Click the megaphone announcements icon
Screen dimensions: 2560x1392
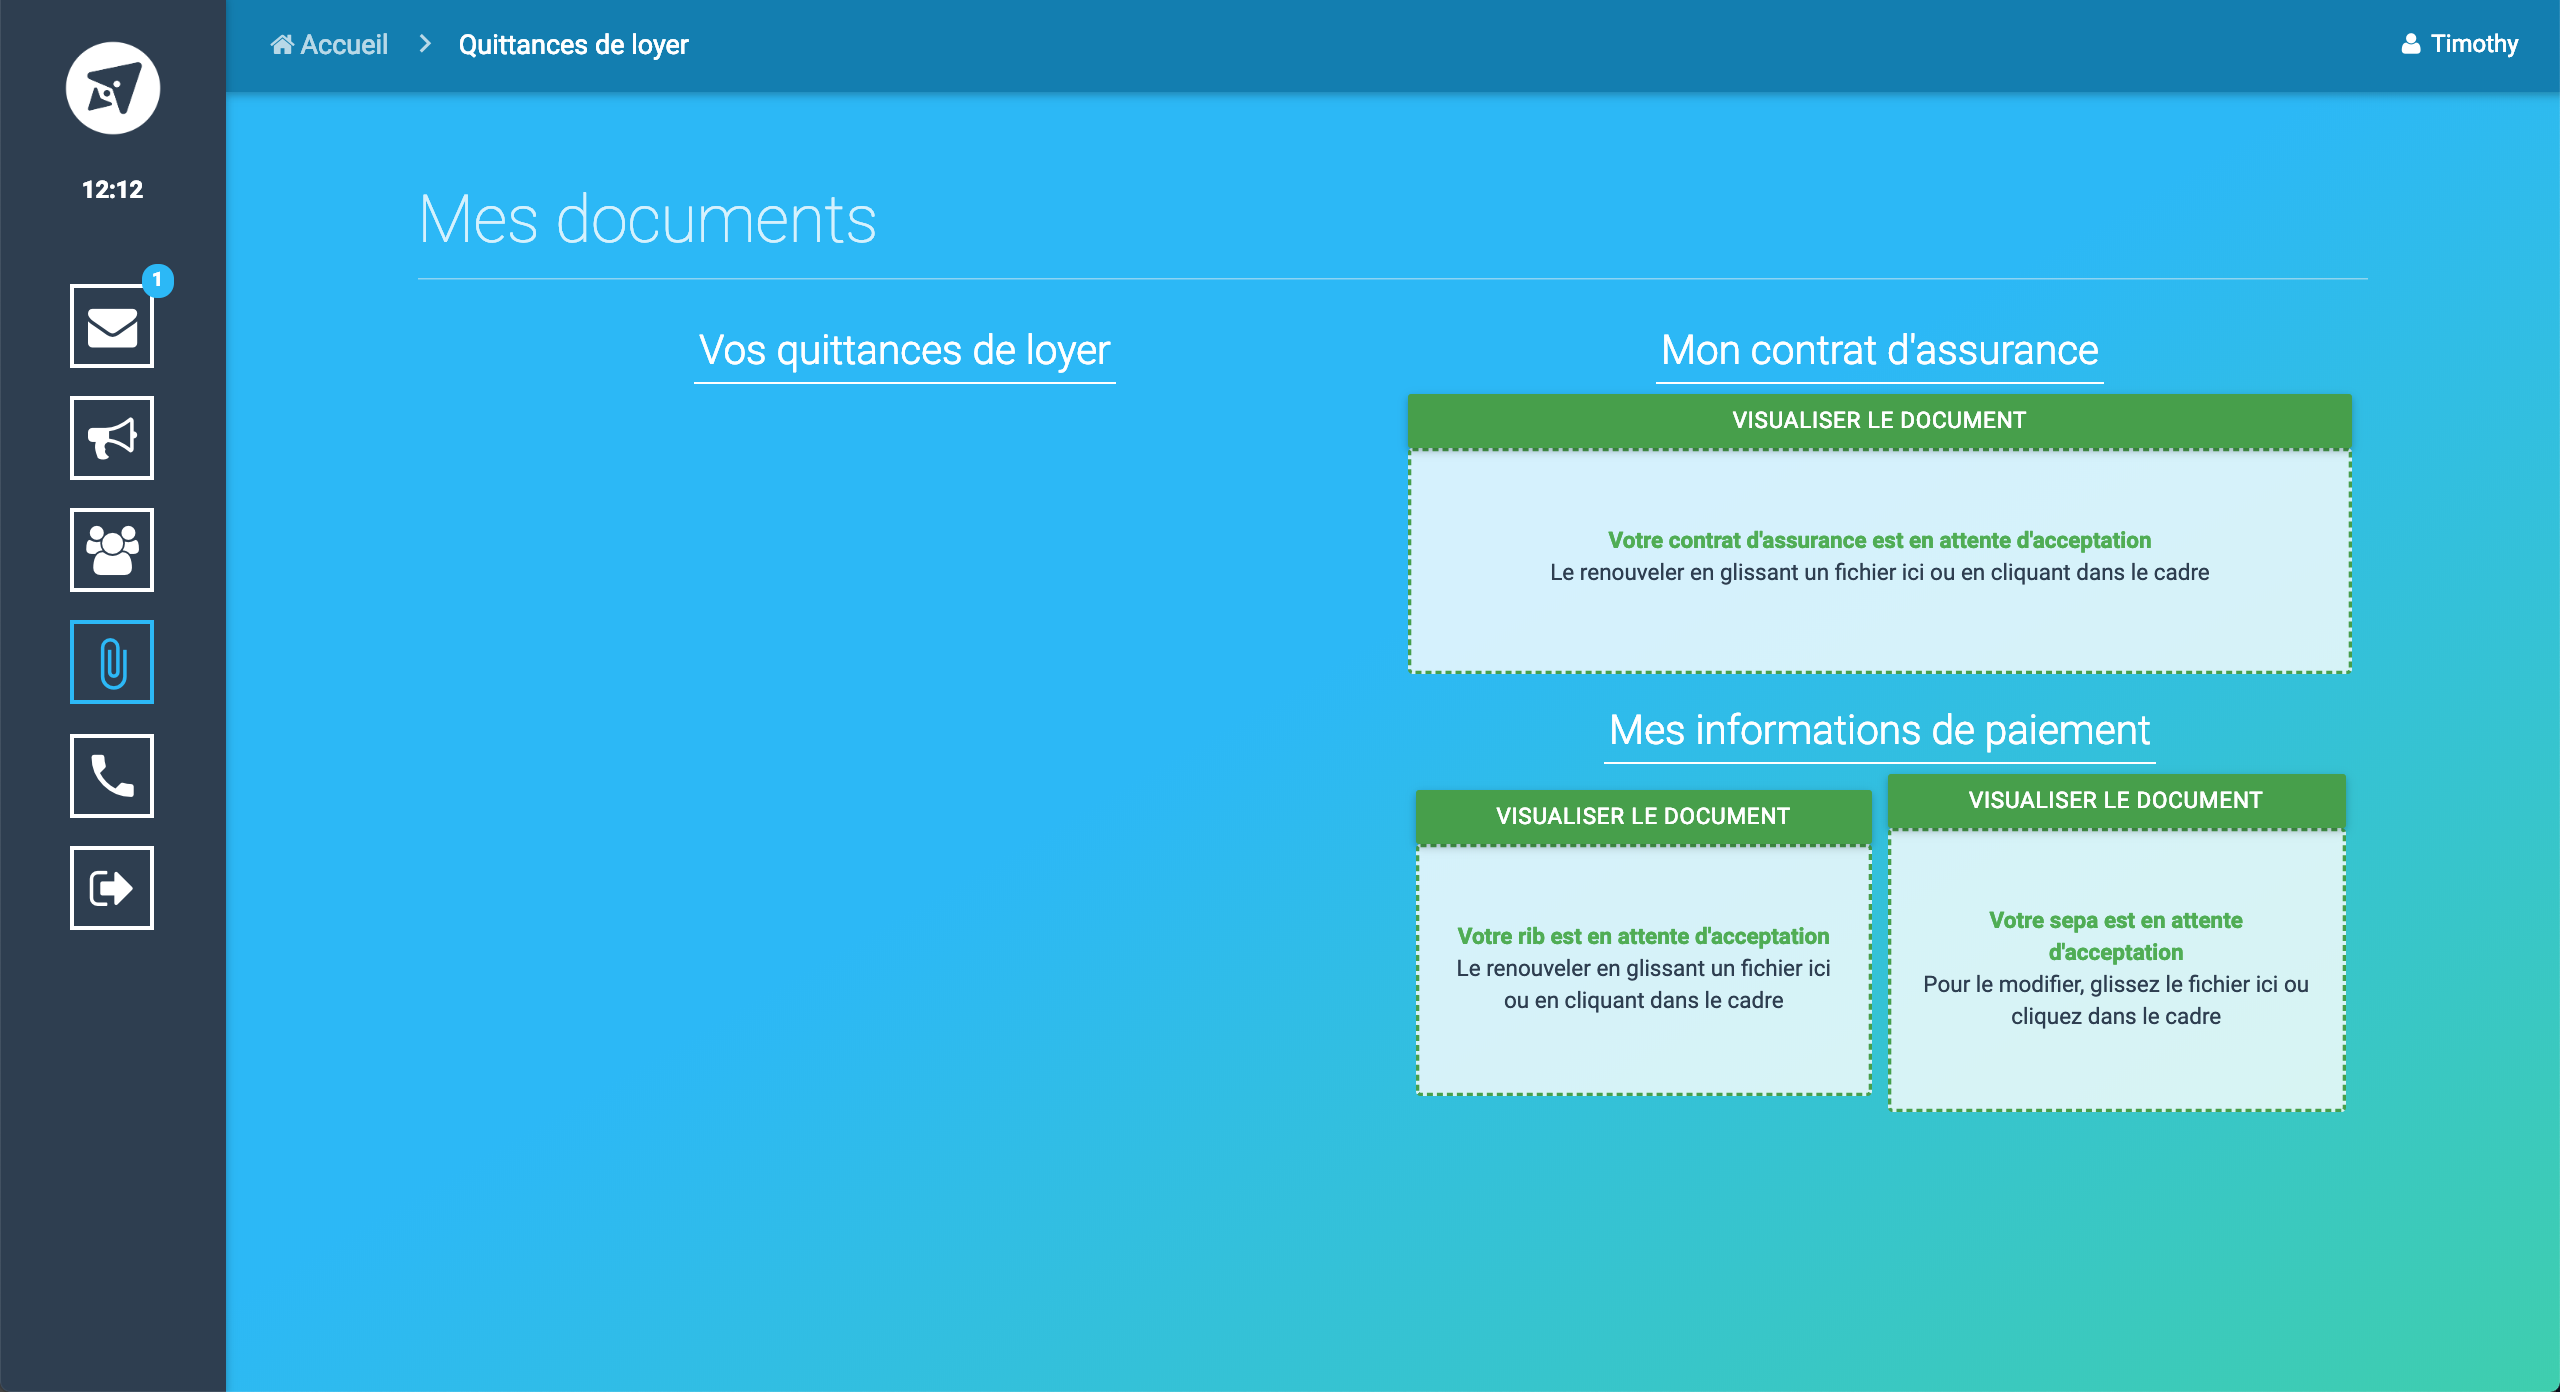tap(112, 438)
